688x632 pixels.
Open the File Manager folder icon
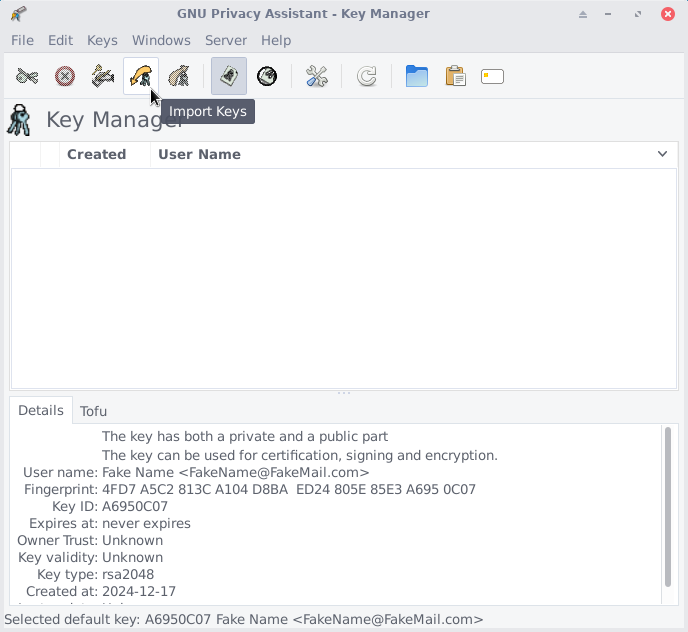click(417, 76)
